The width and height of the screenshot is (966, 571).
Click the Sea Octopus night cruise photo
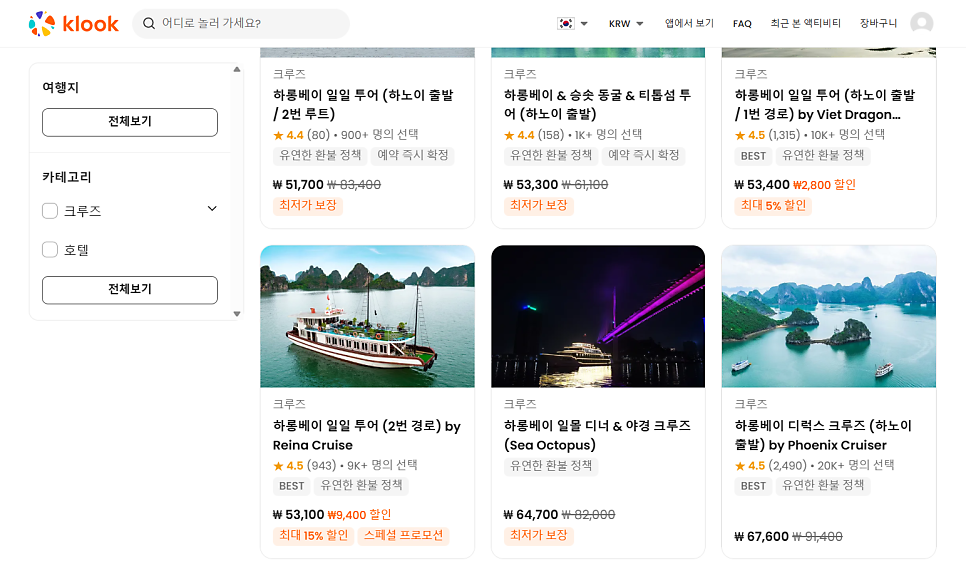[x=598, y=317]
